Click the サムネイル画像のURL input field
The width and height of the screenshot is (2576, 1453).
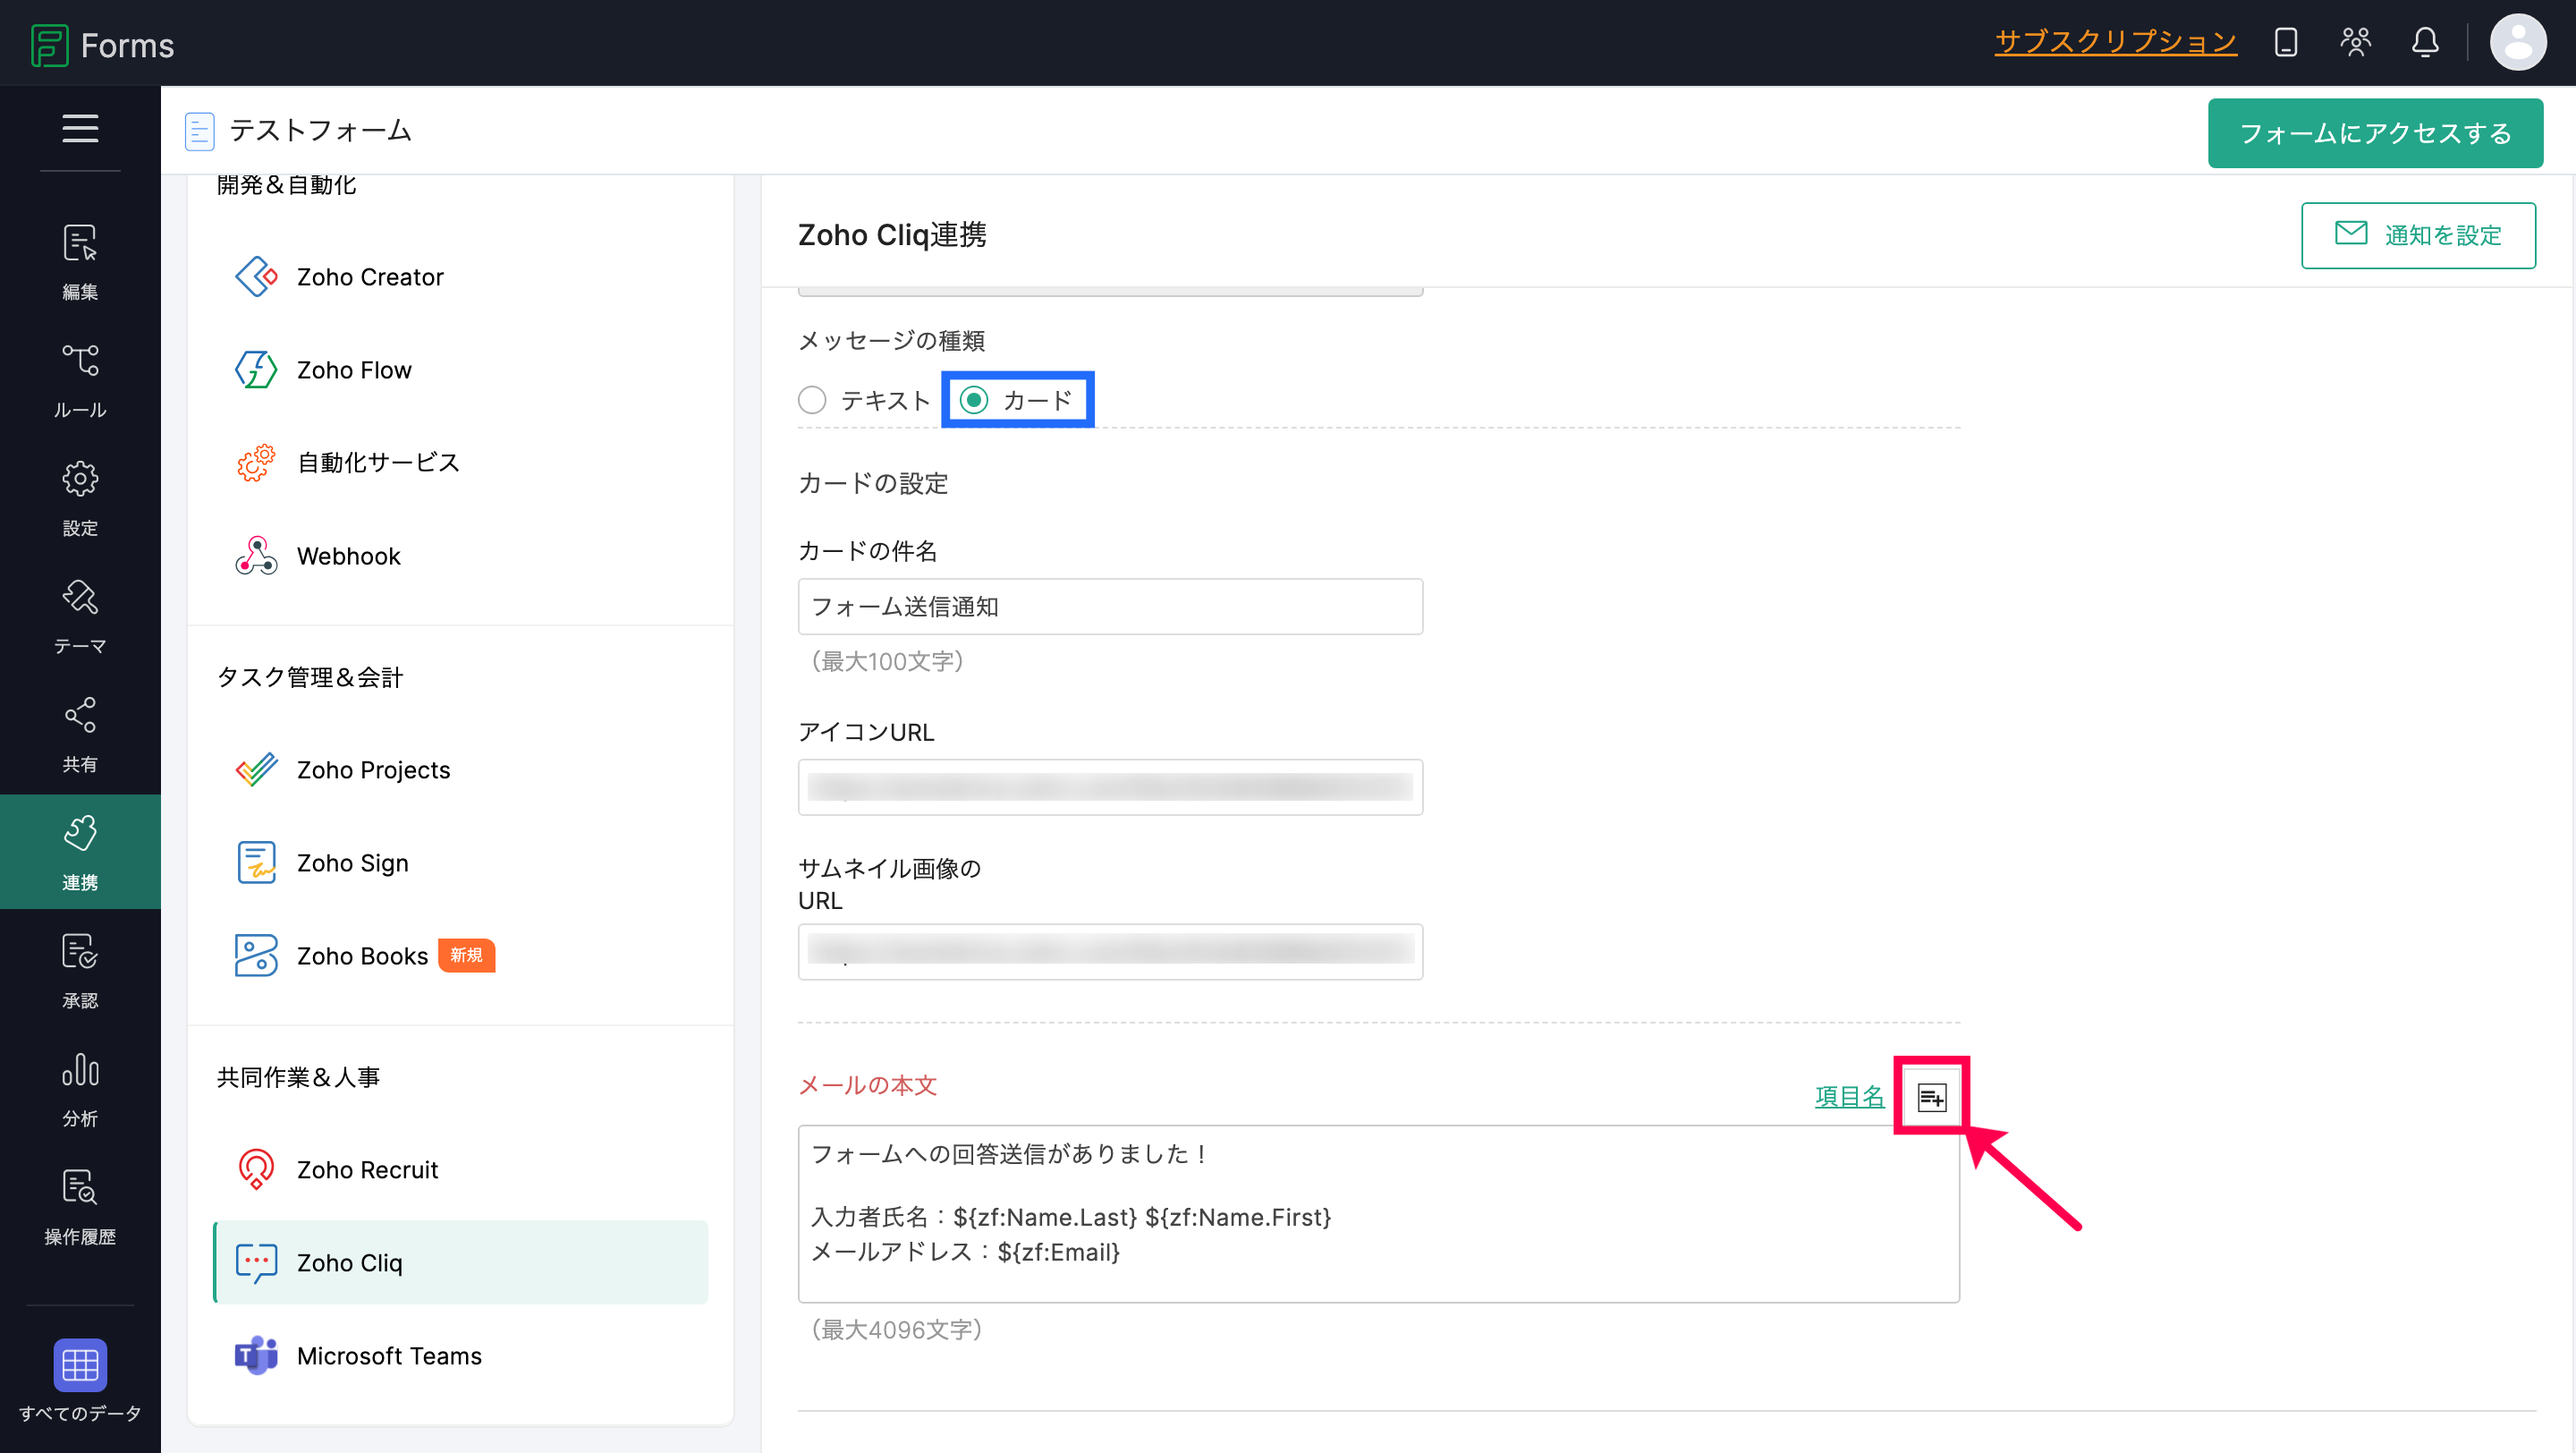[1110, 952]
